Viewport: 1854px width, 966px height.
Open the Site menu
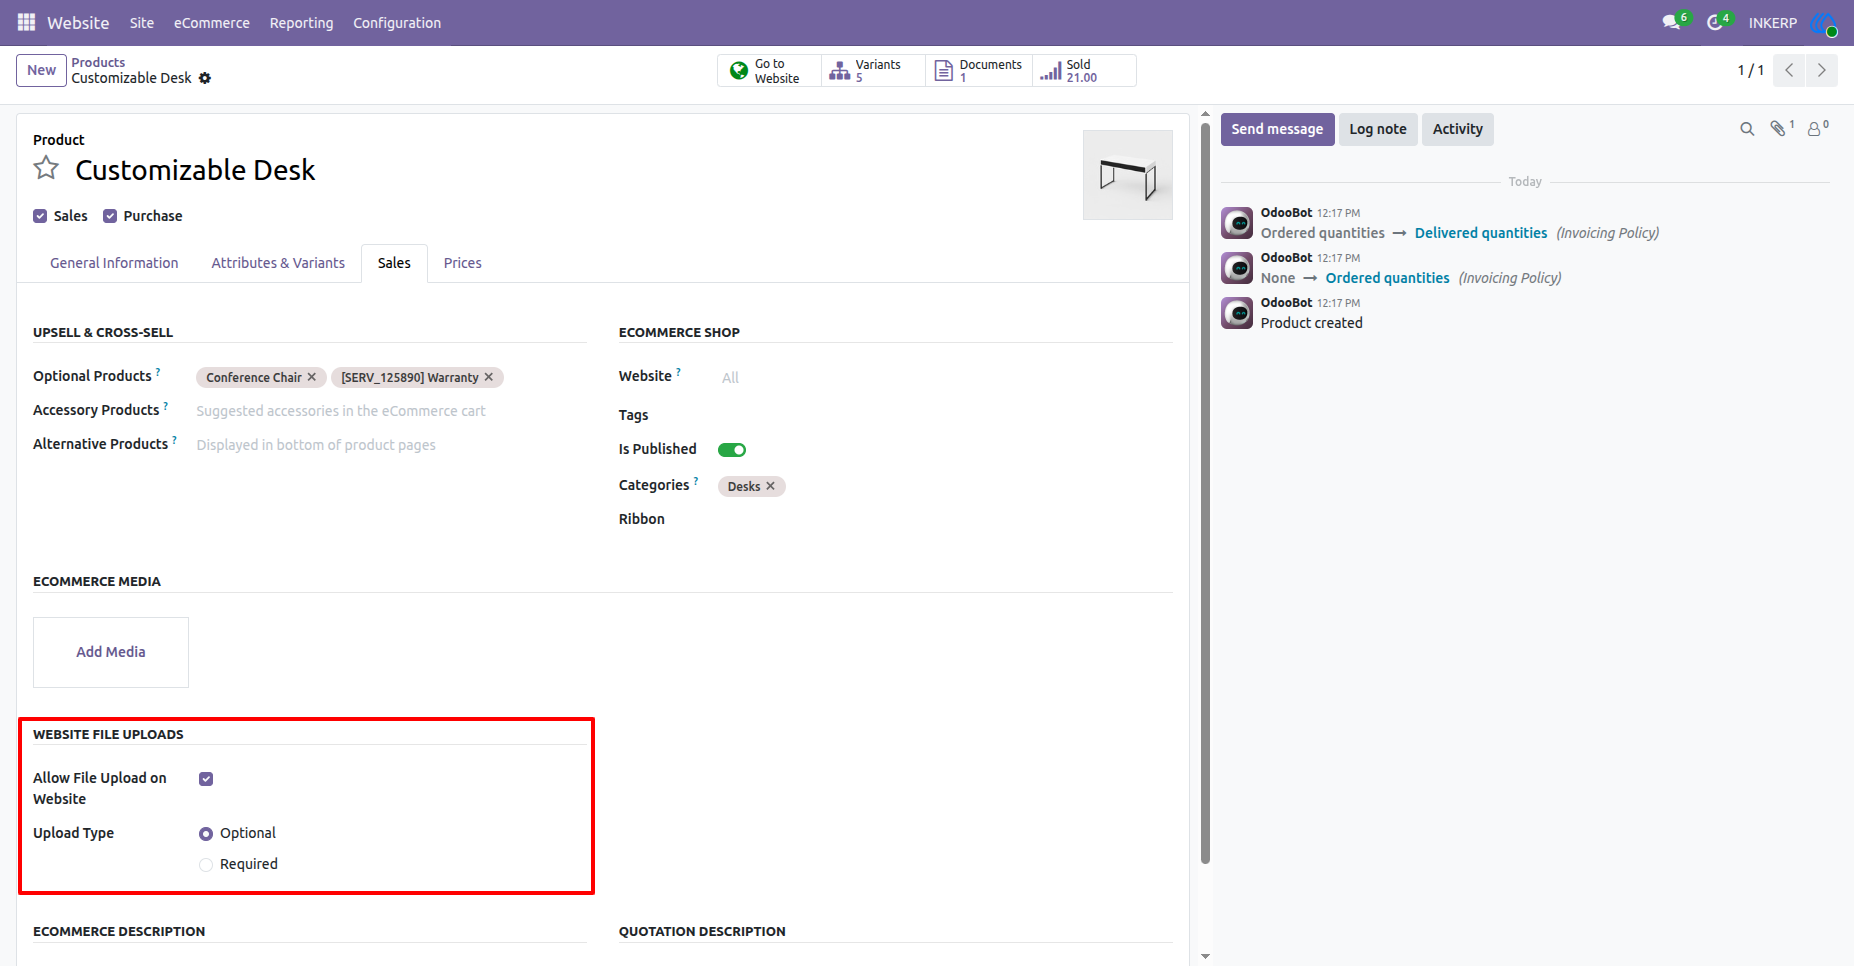pos(142,23)
